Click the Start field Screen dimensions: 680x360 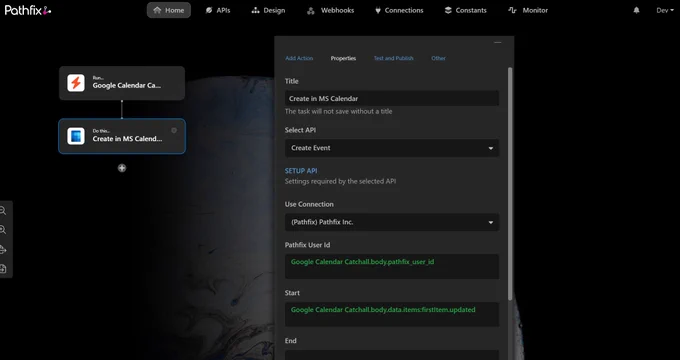pyautogui.click(x=392, y=314)
